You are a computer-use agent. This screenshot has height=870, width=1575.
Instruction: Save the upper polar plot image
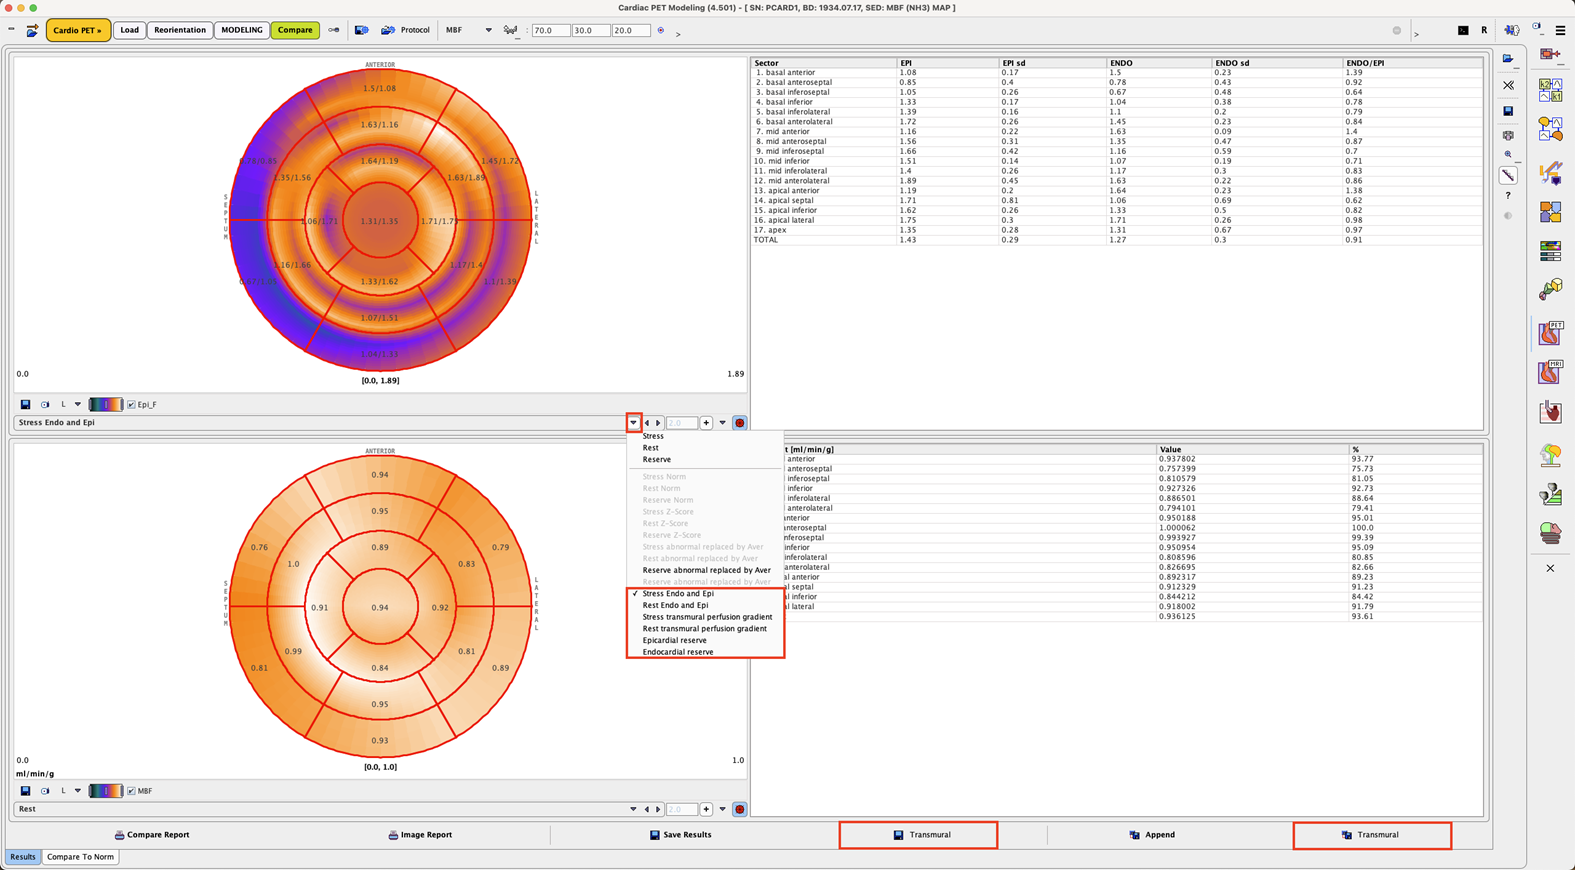pos(25,405)
